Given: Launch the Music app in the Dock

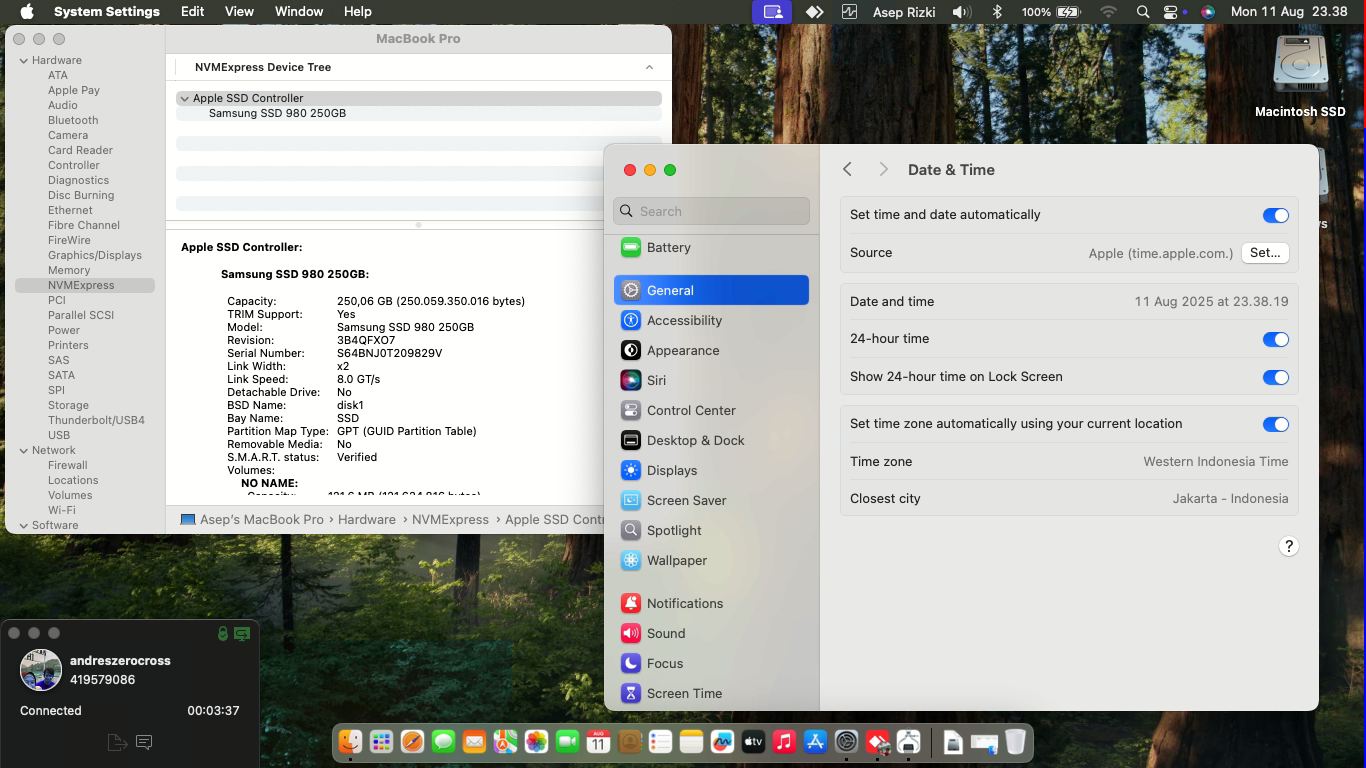Looking at the screenshot, I should tap(784, 742).
